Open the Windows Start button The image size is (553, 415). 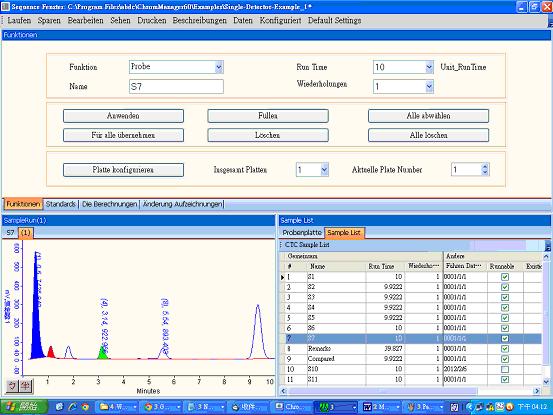tap(23, 407)
